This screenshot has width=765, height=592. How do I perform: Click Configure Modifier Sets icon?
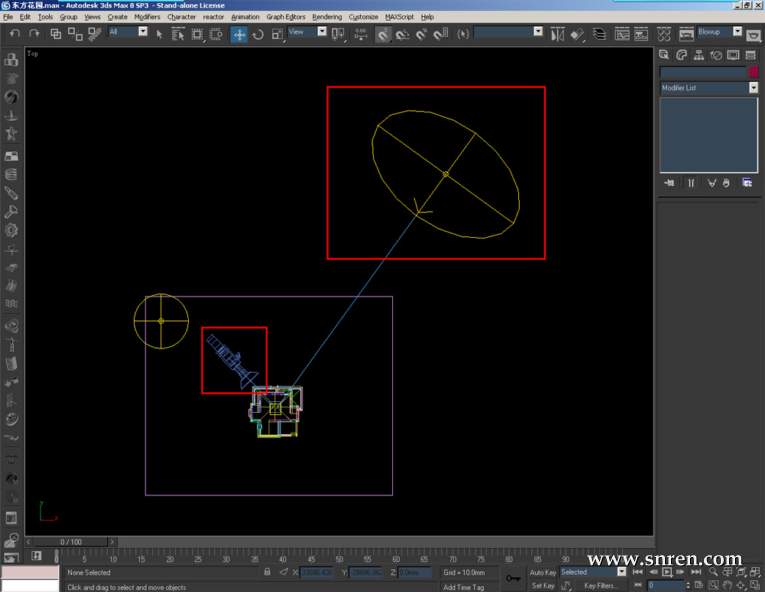[x=747, y=183]
